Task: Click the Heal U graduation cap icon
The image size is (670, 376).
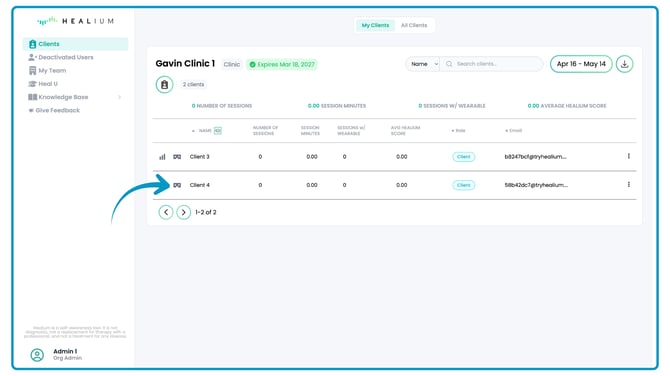Action: click(32, 84)
